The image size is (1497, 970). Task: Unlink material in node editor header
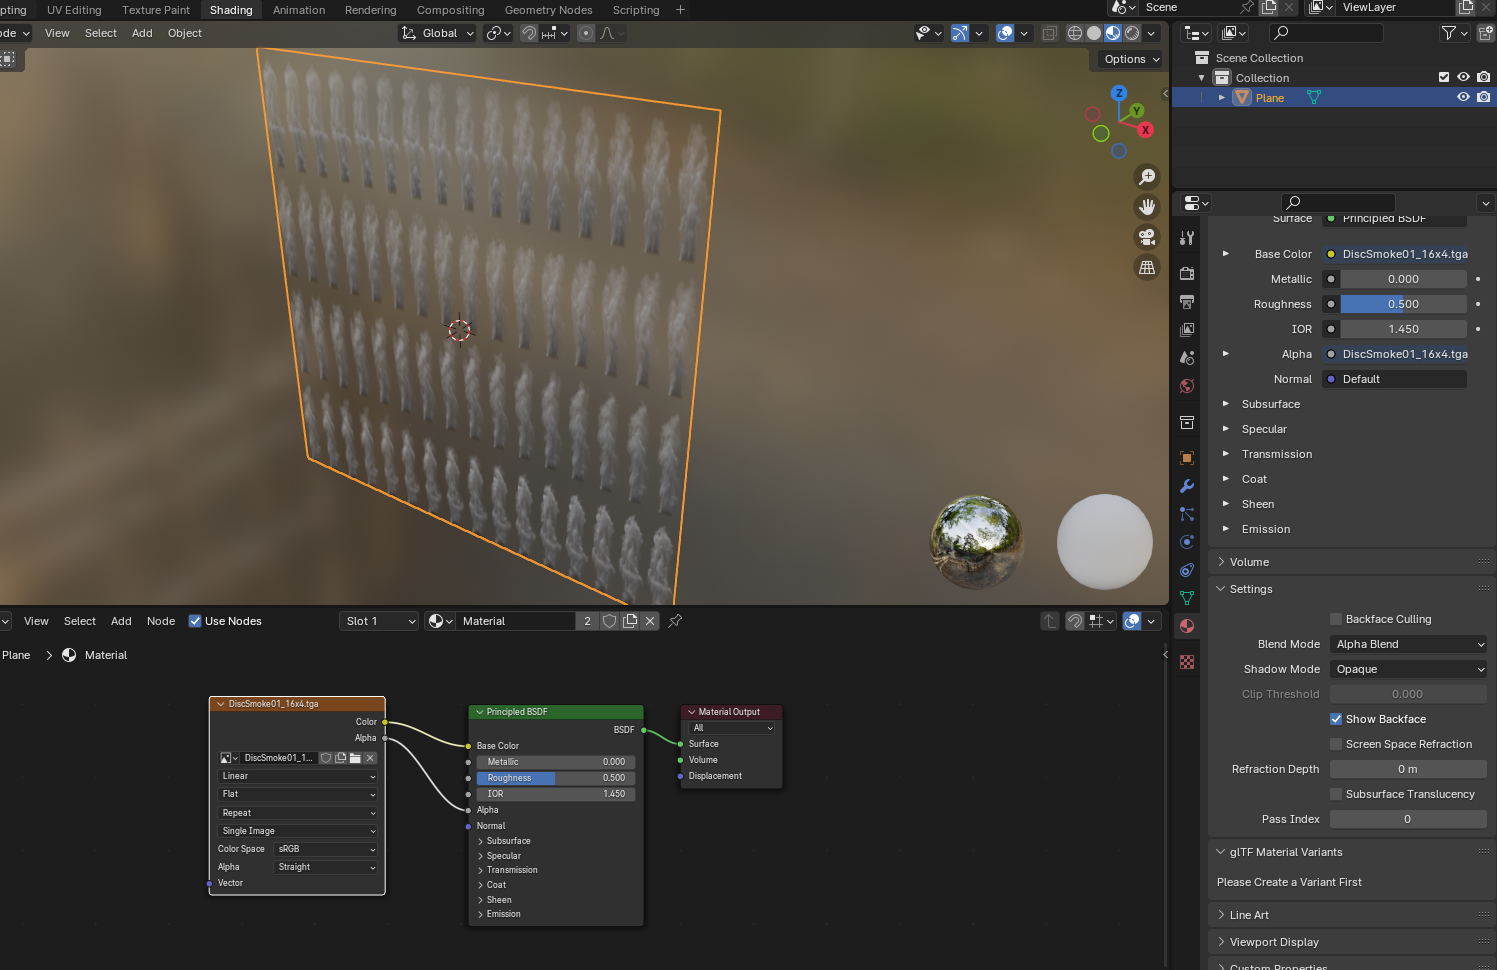point(650,621)
